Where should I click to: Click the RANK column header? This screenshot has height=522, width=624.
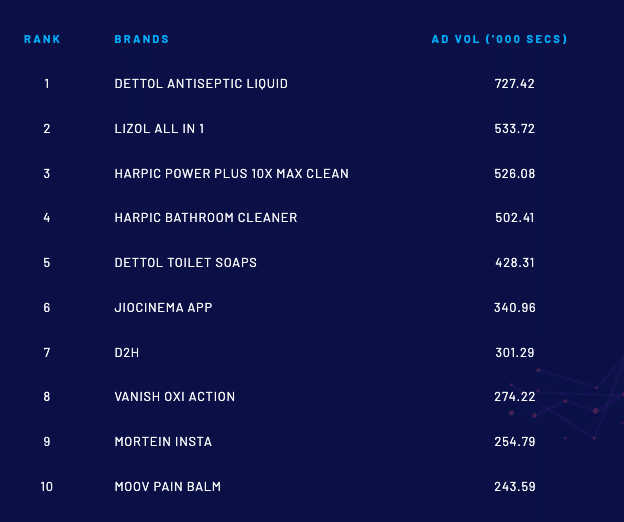coord(42,40)
